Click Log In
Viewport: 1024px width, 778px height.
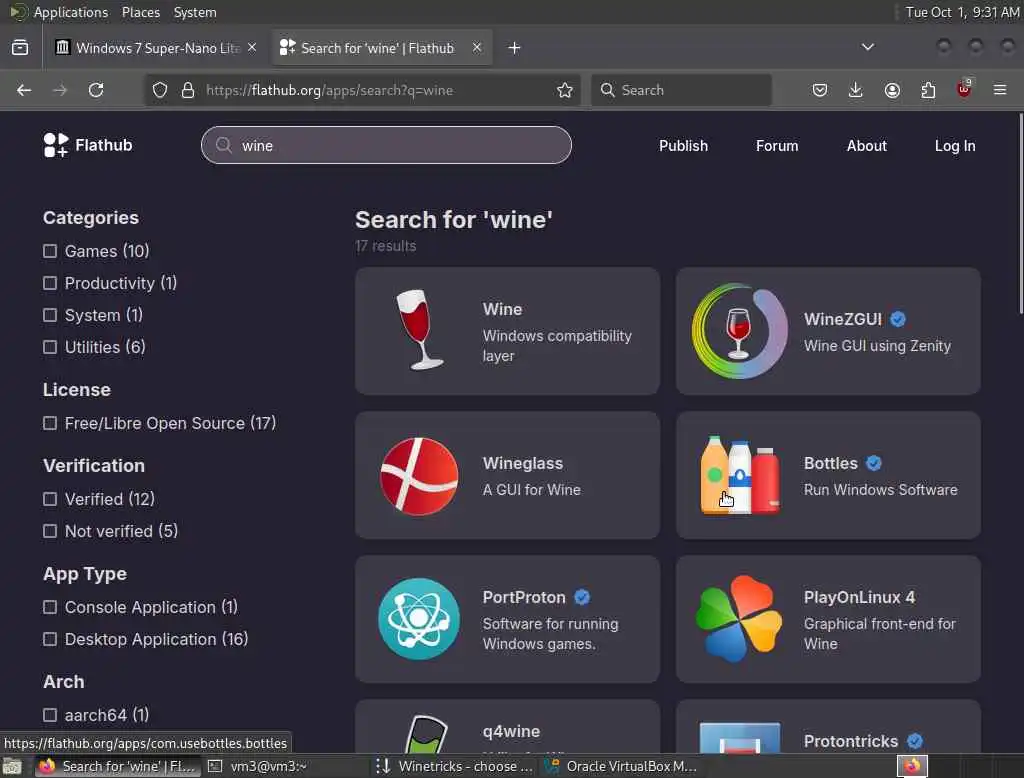[x=955, y=146]
